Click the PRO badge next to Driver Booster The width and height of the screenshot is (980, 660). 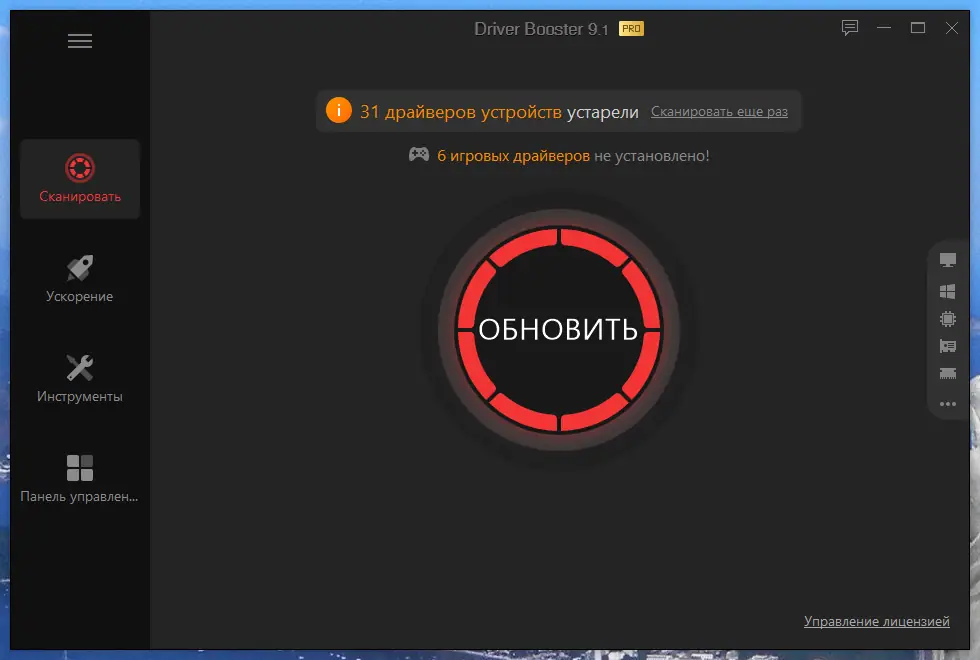[x=633, y=29]
